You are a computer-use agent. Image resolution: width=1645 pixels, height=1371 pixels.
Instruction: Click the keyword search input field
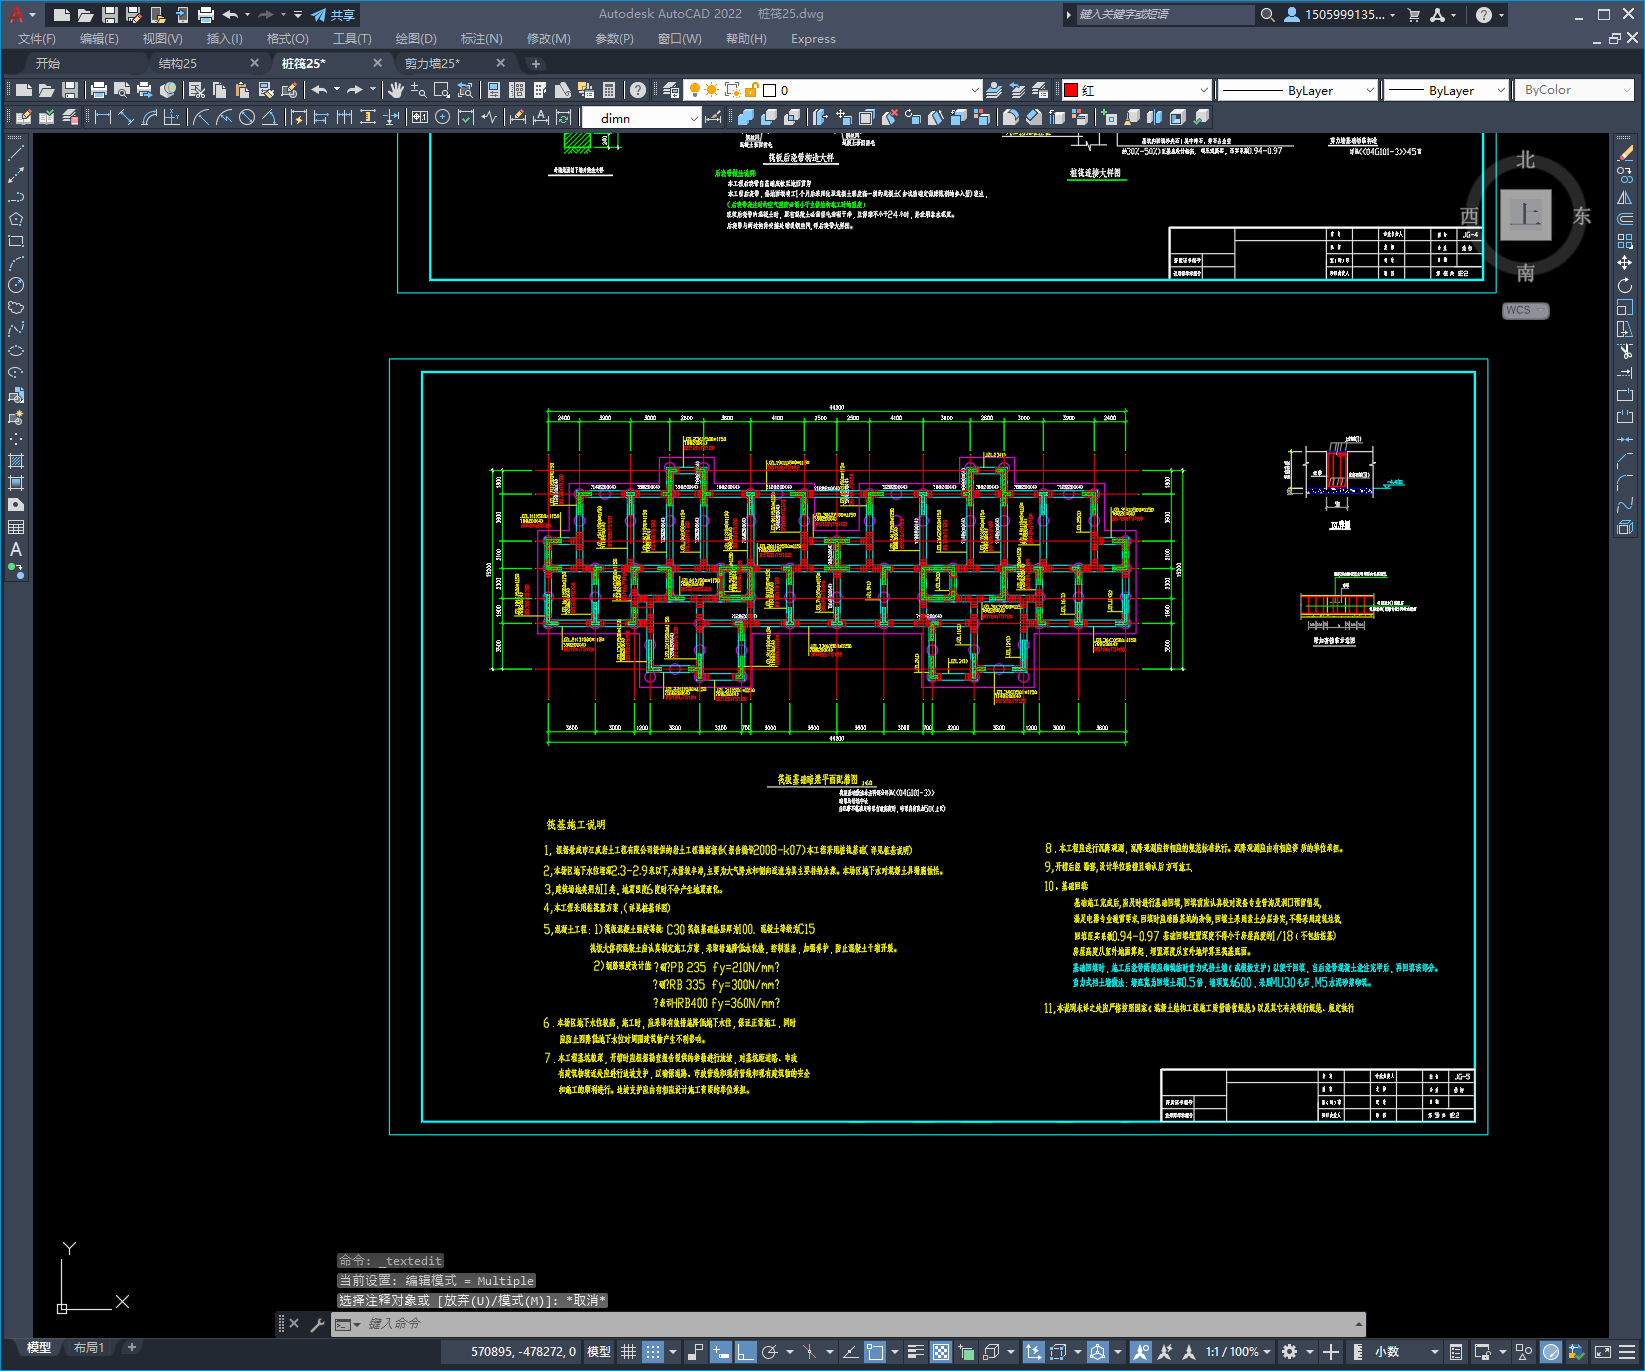coord(1164,15)
